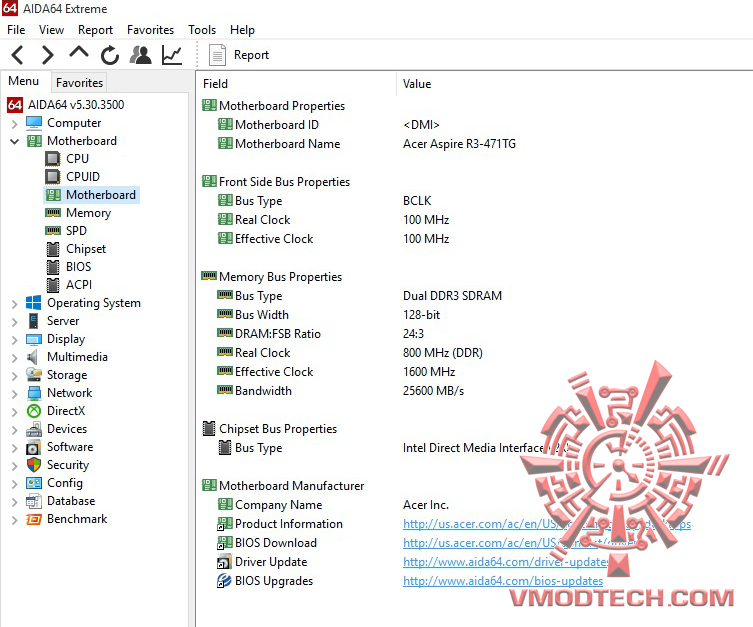Select the Chipset icon in tree
This screenshot has height=627, width=753.
(53, 249)
